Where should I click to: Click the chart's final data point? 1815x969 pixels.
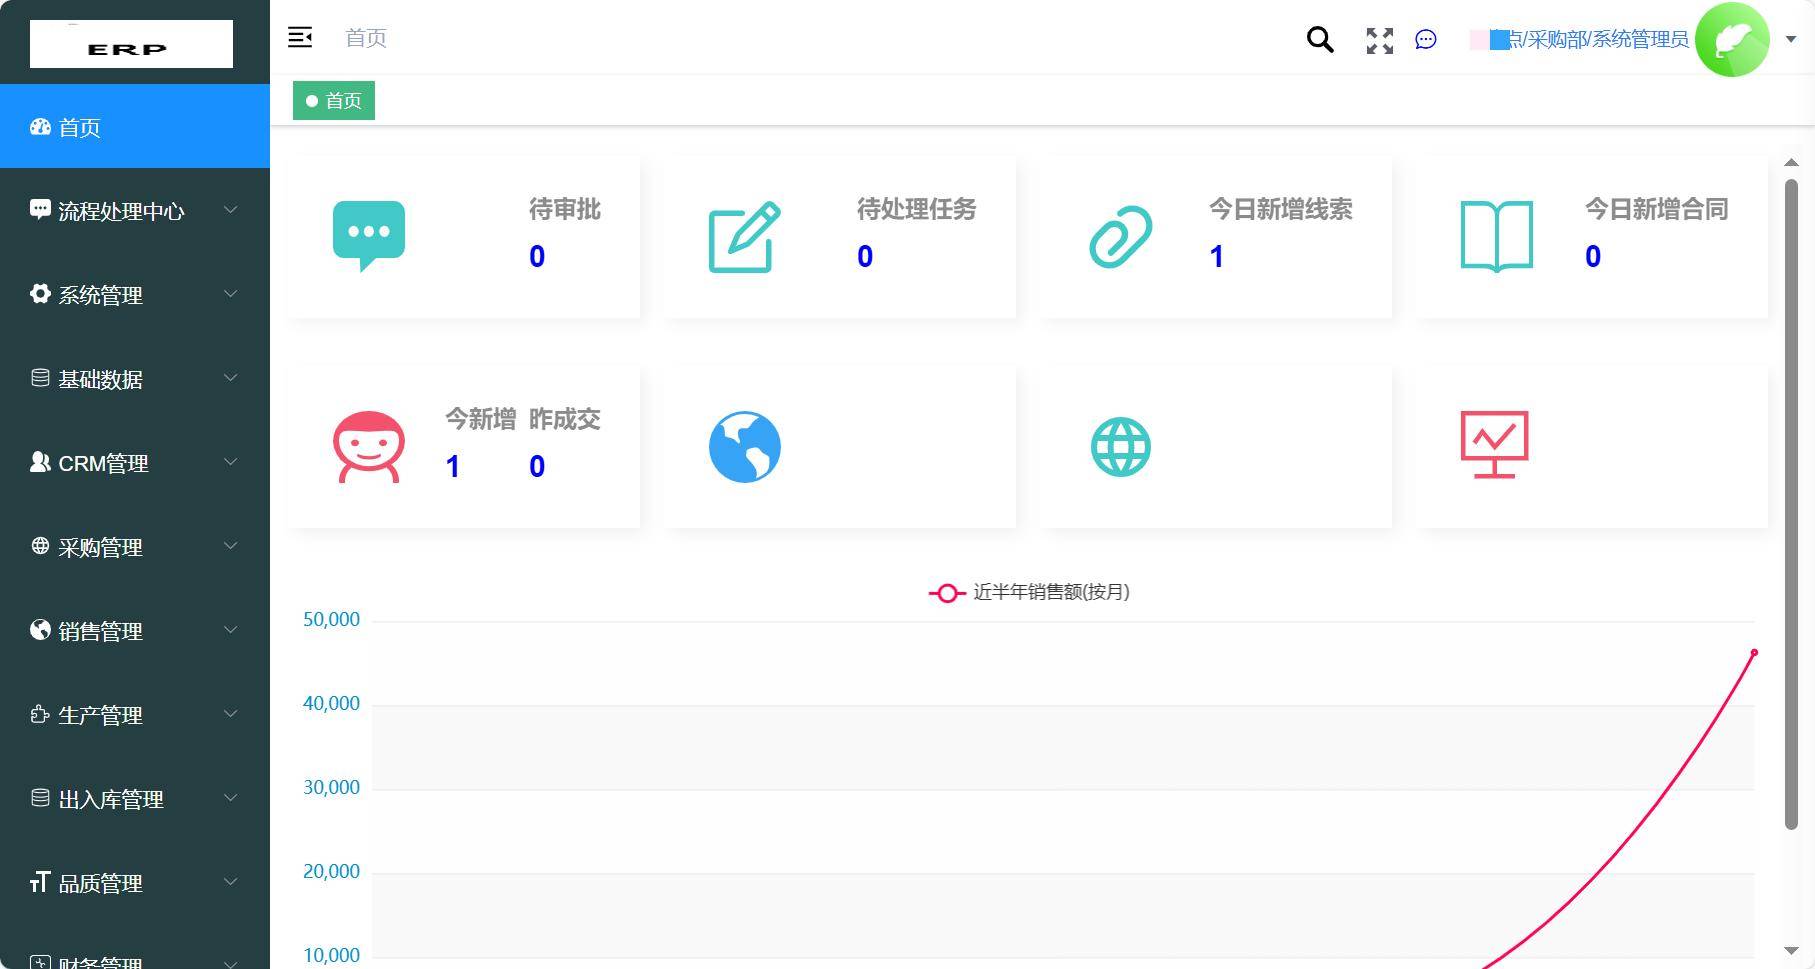click(x=1754, y=653)
